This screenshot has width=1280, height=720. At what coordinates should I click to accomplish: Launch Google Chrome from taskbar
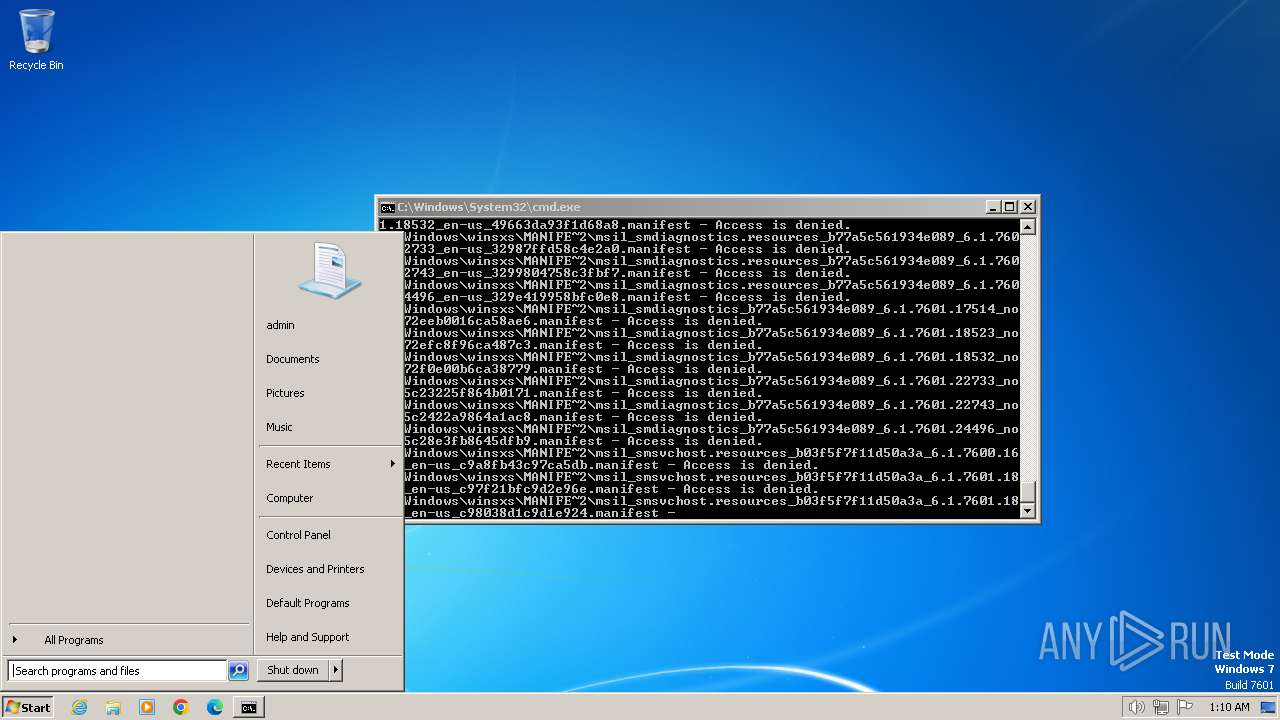tap(181, 707)
